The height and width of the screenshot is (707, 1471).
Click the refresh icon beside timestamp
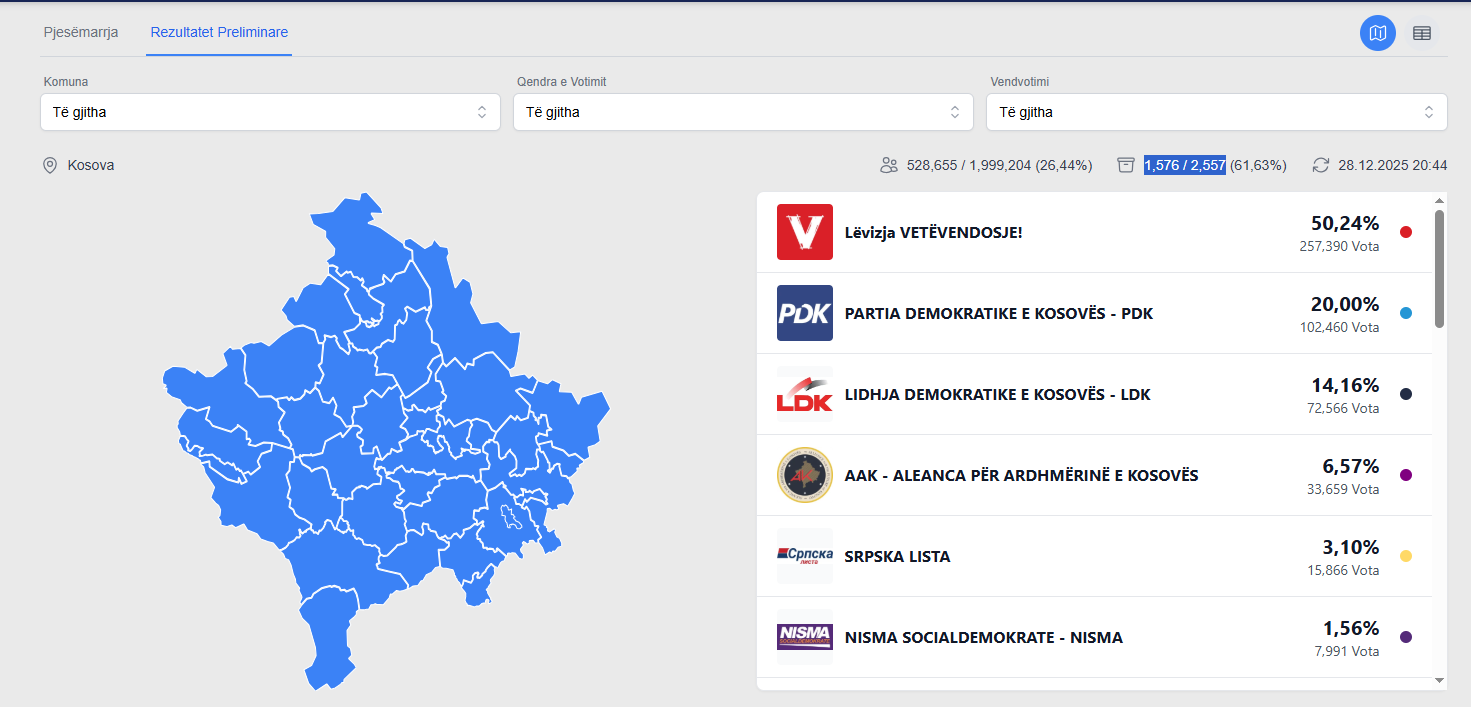click(x=1321, y=165)
